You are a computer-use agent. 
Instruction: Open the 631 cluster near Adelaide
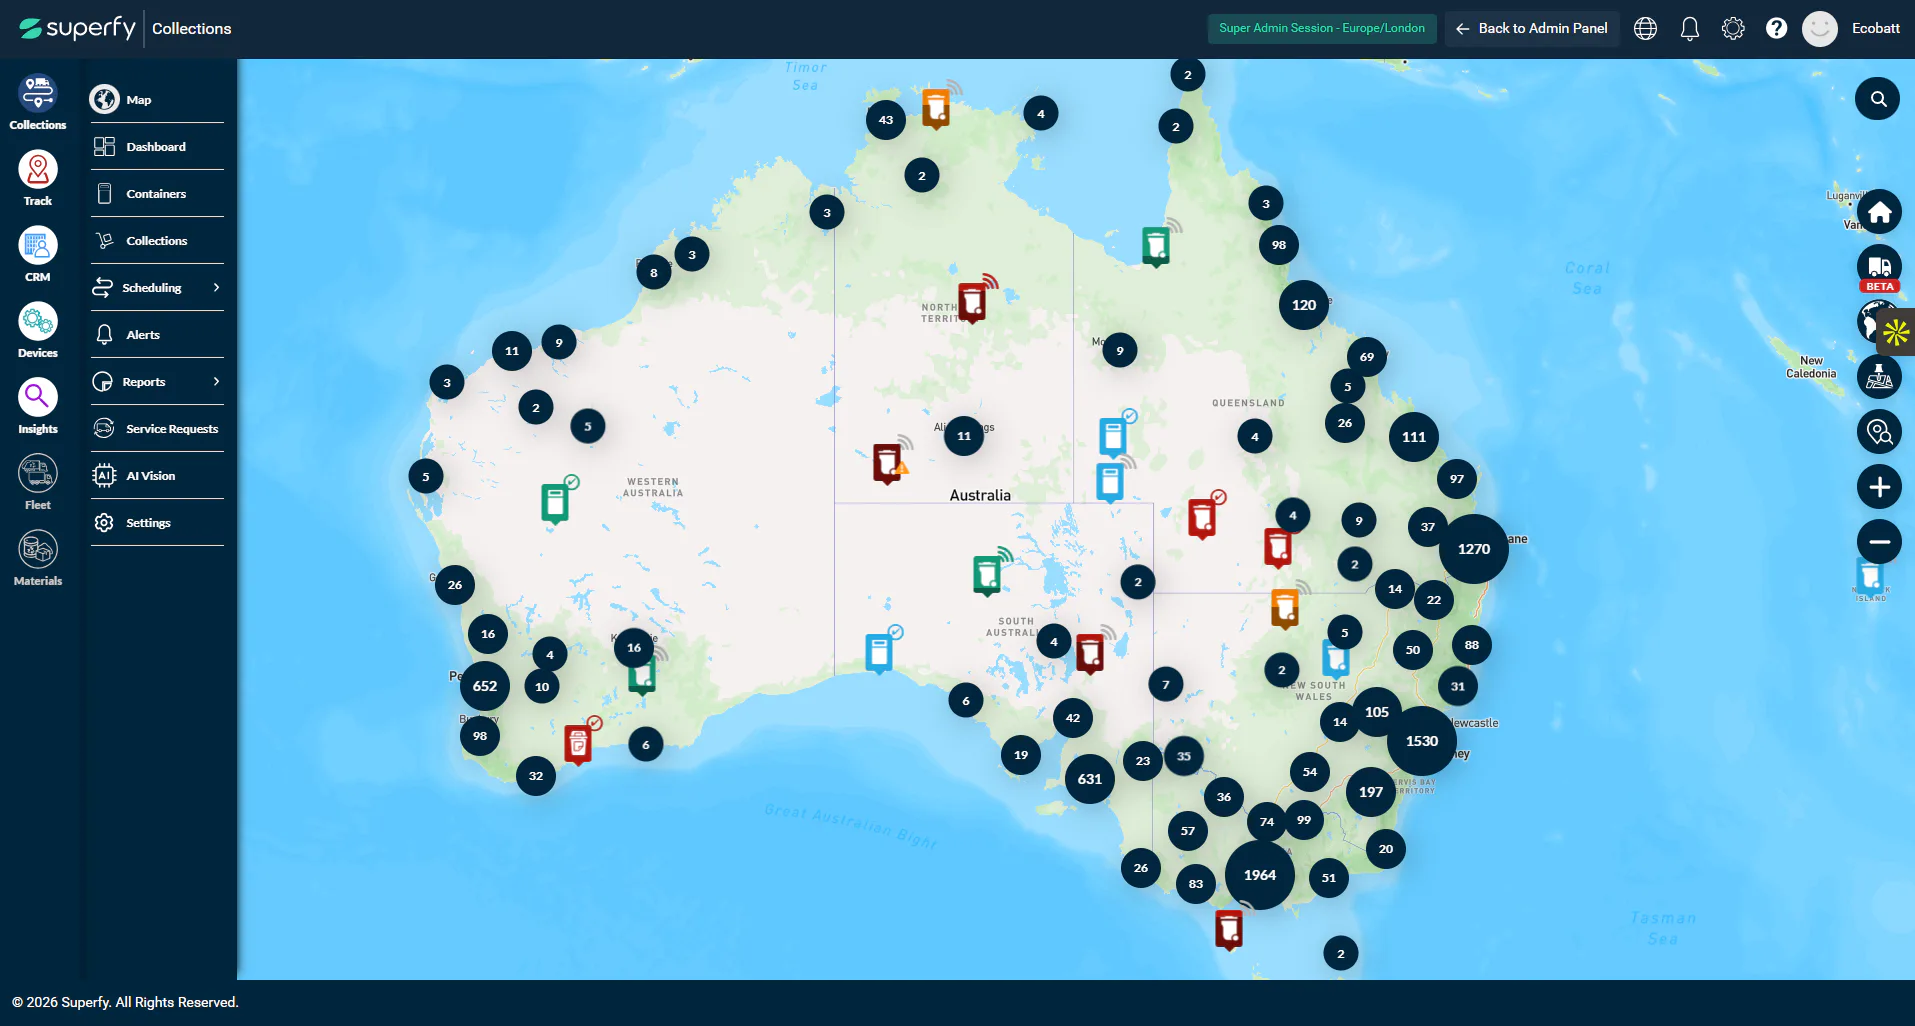(1090, 779)
